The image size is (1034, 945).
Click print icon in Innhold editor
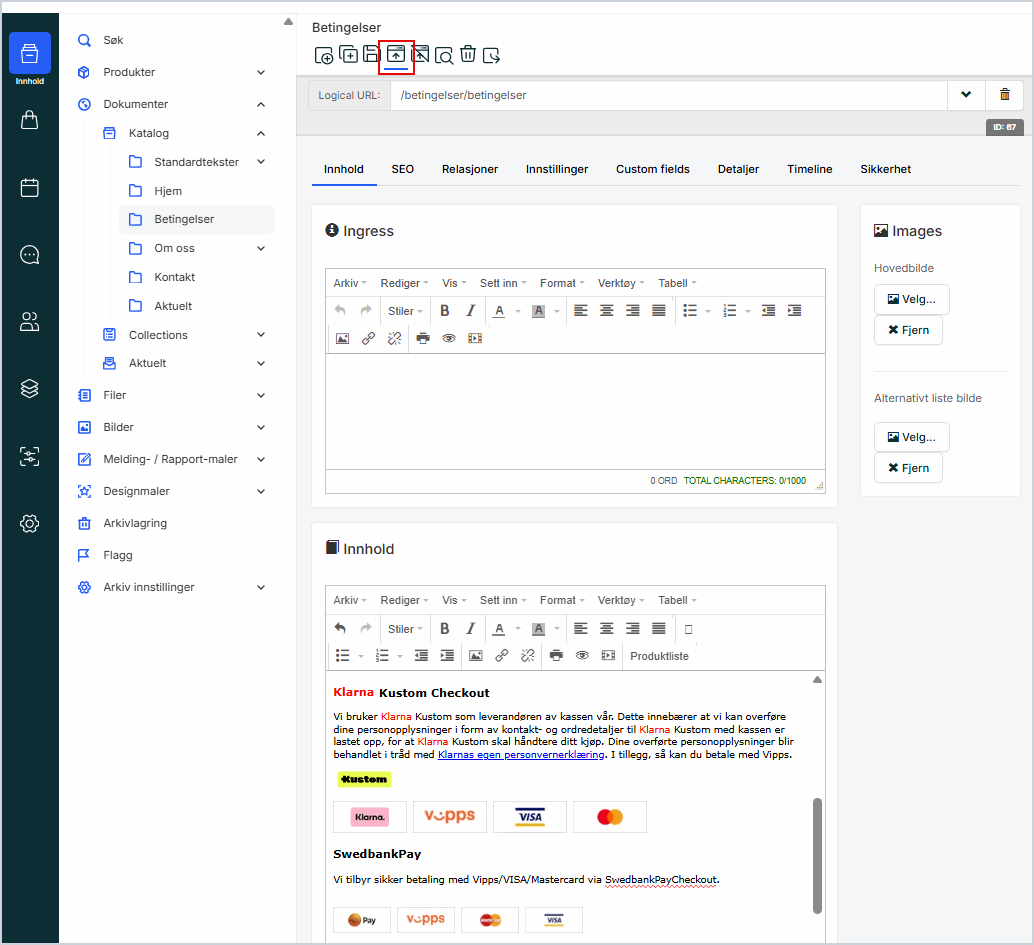pos(556,656)
